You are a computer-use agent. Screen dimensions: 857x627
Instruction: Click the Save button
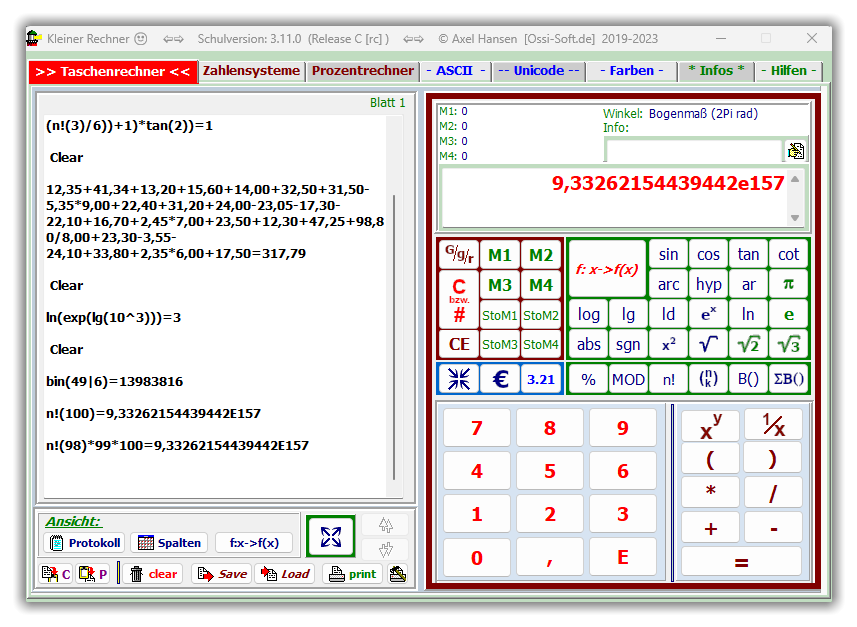coord(221,574)
